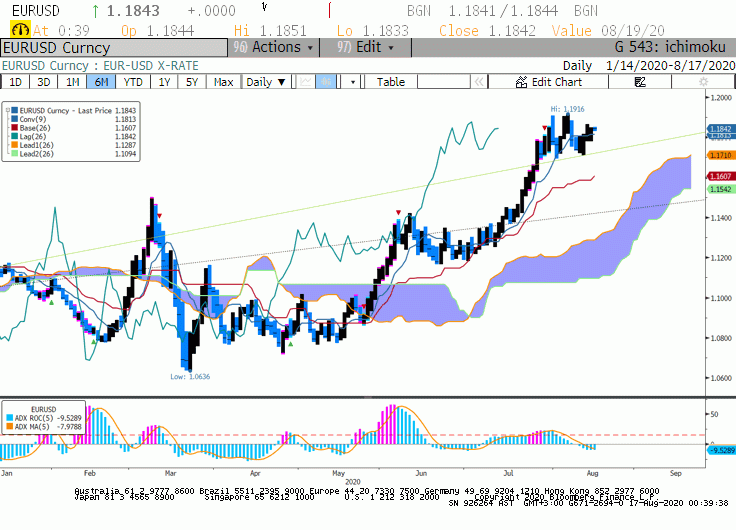Screen dimensions: 736x530
Task: Open chart settings gear icon
Action: pyautogui.click(x=703, y=82)
